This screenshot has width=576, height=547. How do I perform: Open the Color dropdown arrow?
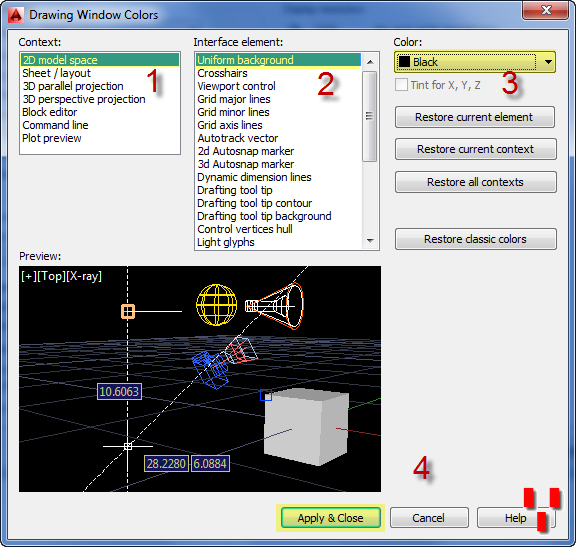click(548, 62)
